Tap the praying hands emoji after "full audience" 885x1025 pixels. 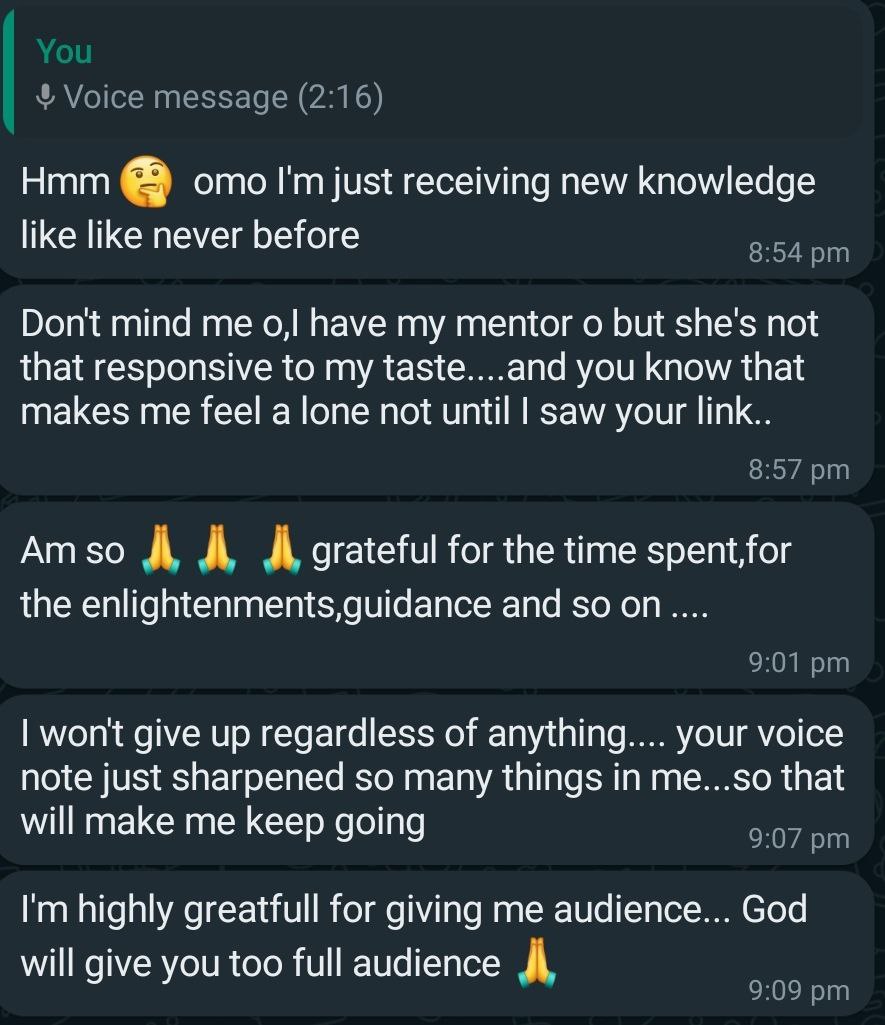tap(532, 964)
